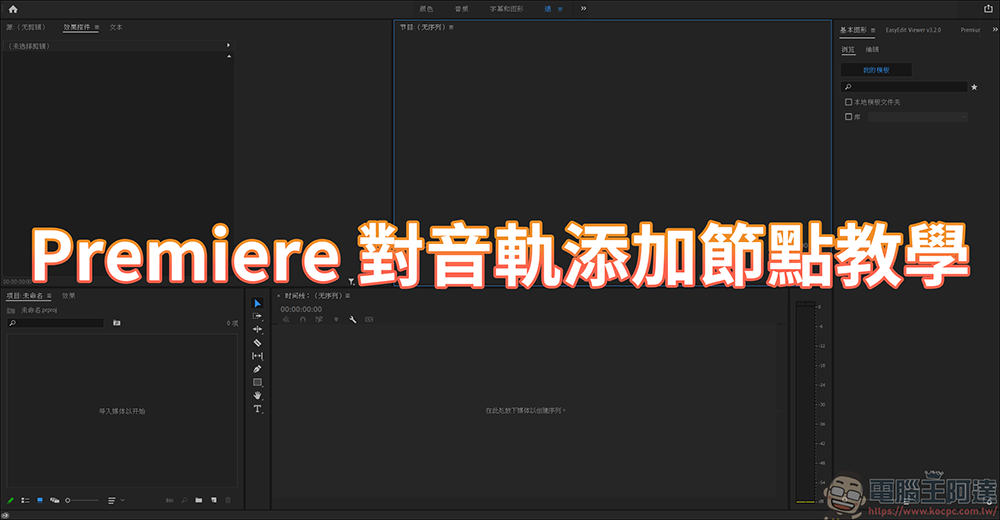1000x520 pixels.
Task: Select the Ripple Edit tool
Action: [258, 329]
